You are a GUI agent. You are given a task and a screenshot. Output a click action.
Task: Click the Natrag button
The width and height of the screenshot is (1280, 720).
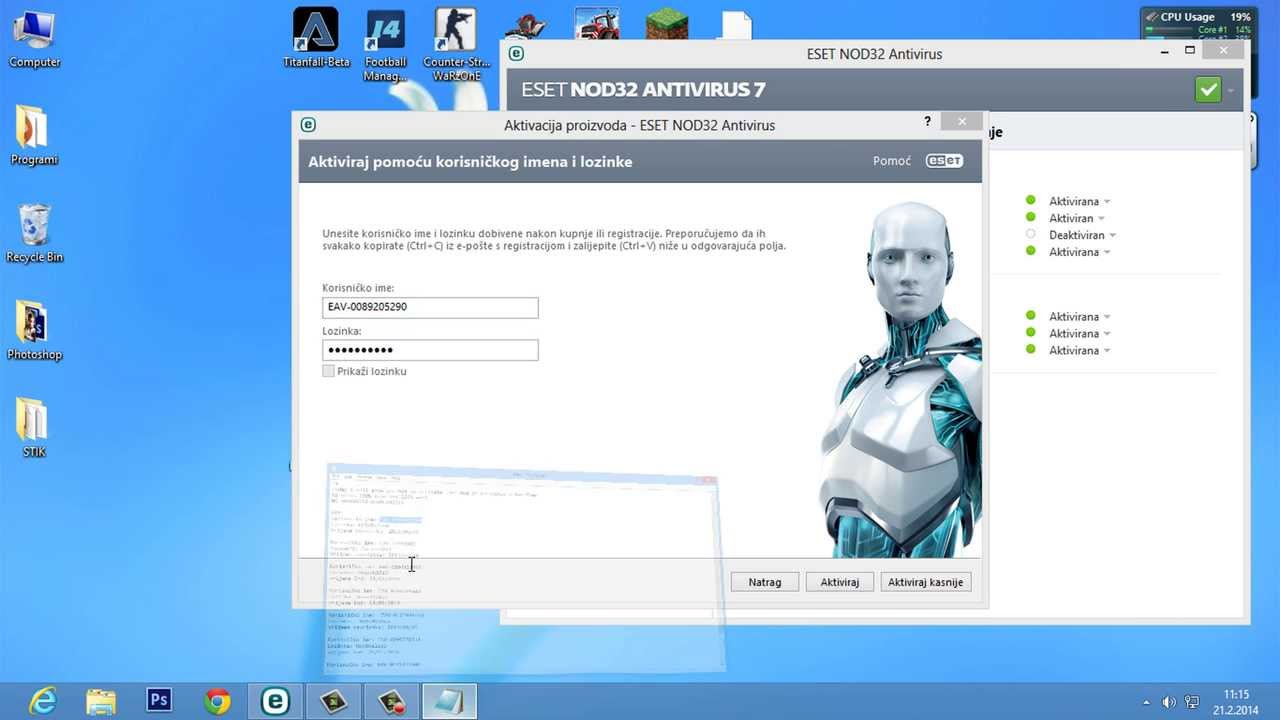765,582
